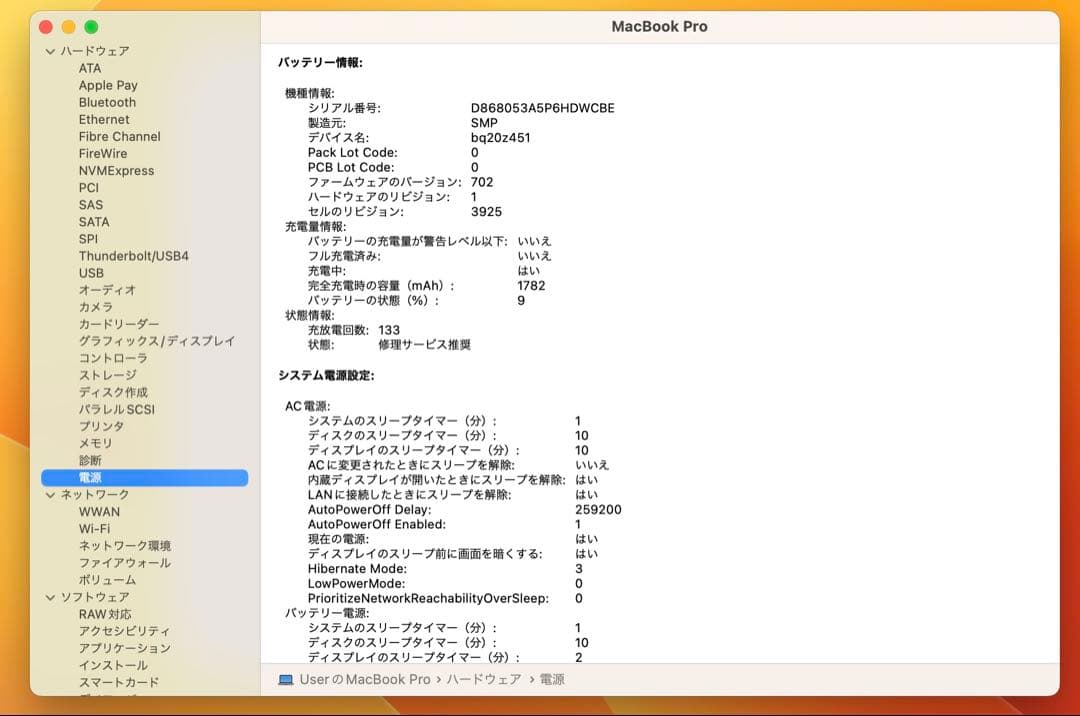Click the MacBook Pro window title
1080x716 pixels.
(659, 27)
